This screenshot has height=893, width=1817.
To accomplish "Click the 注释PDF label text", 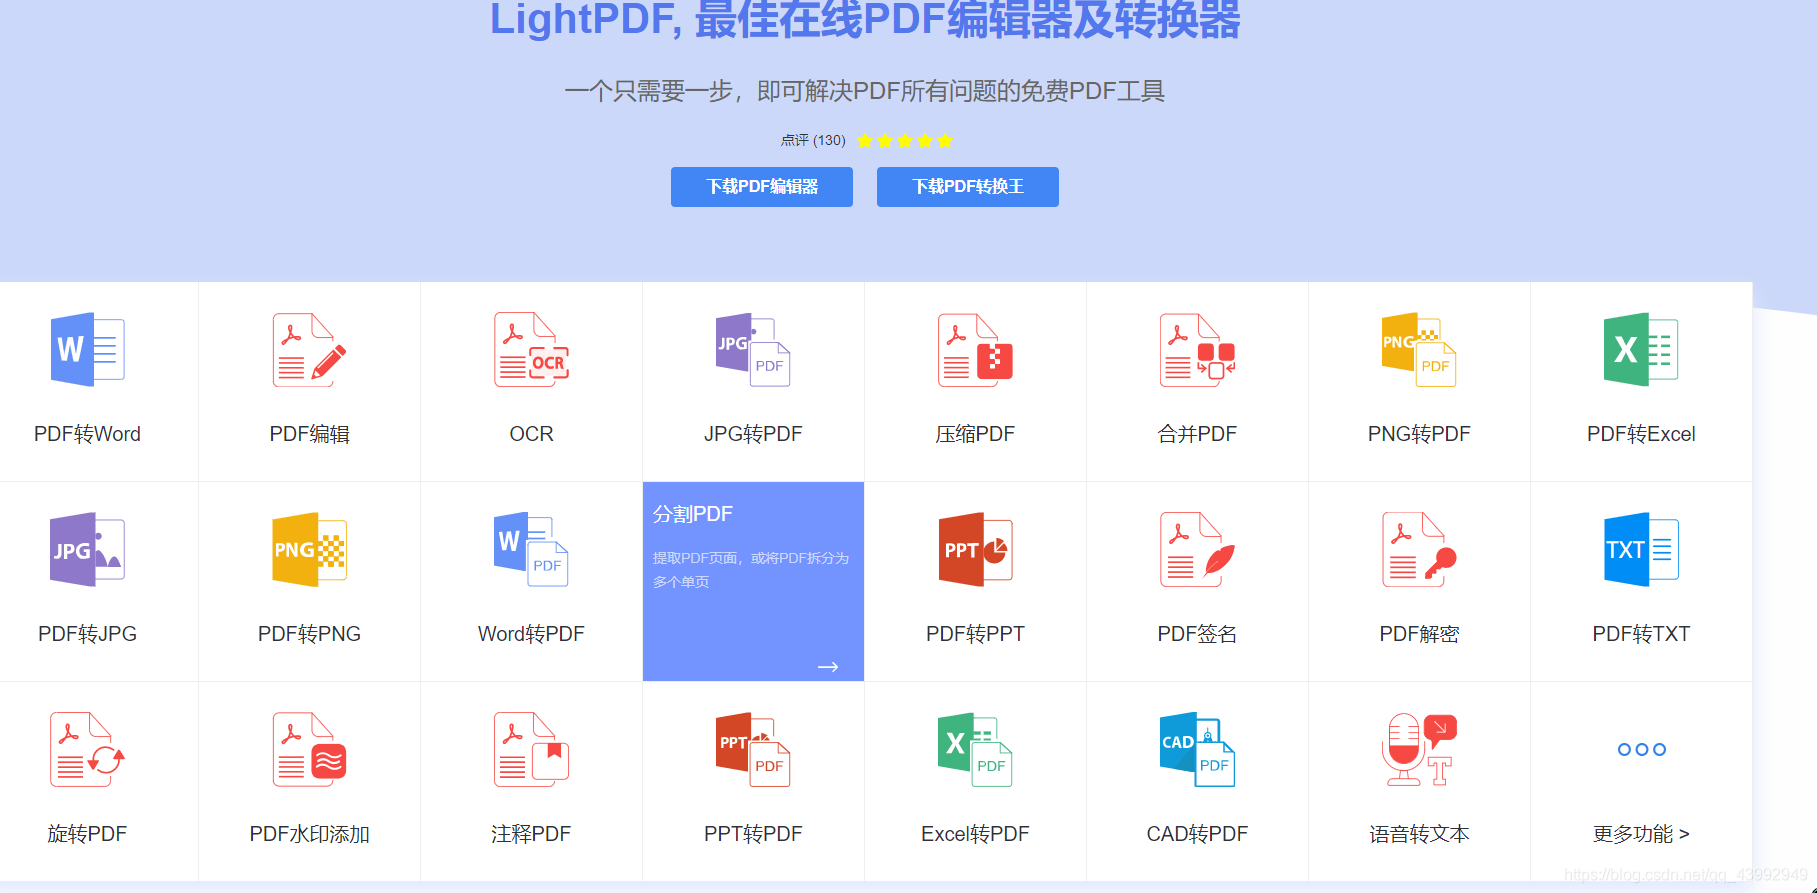I will 531,834.
